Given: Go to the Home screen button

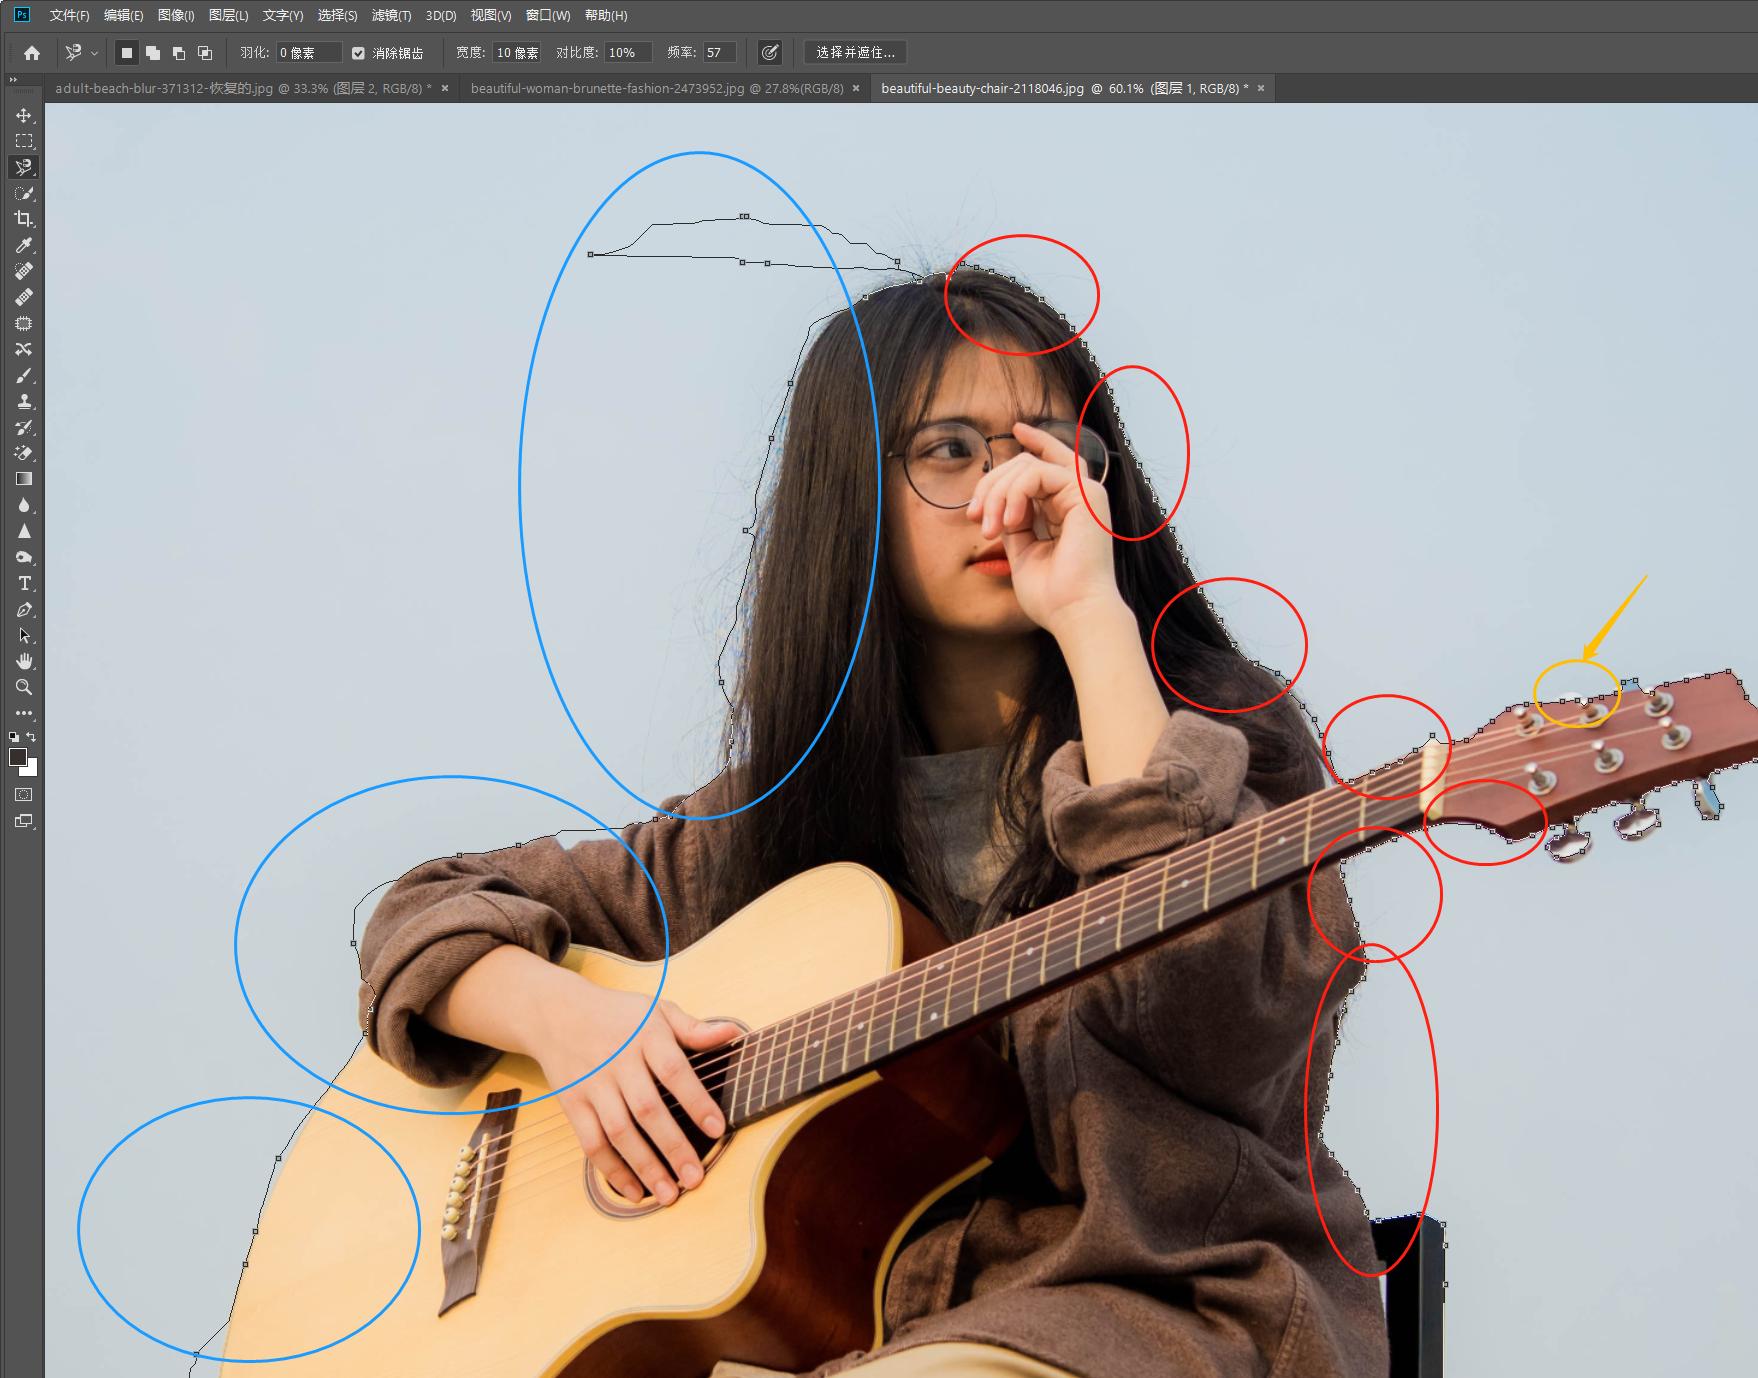Looking at the screenshot, I should click(32, 53).
